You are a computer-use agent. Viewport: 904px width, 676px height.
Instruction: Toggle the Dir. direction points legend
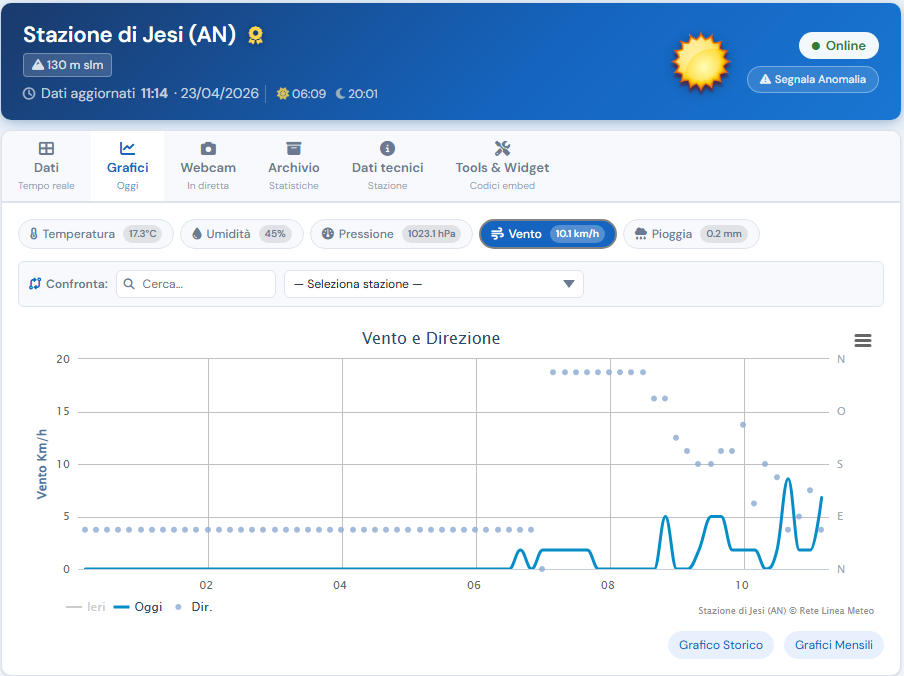tap(194, 607)
